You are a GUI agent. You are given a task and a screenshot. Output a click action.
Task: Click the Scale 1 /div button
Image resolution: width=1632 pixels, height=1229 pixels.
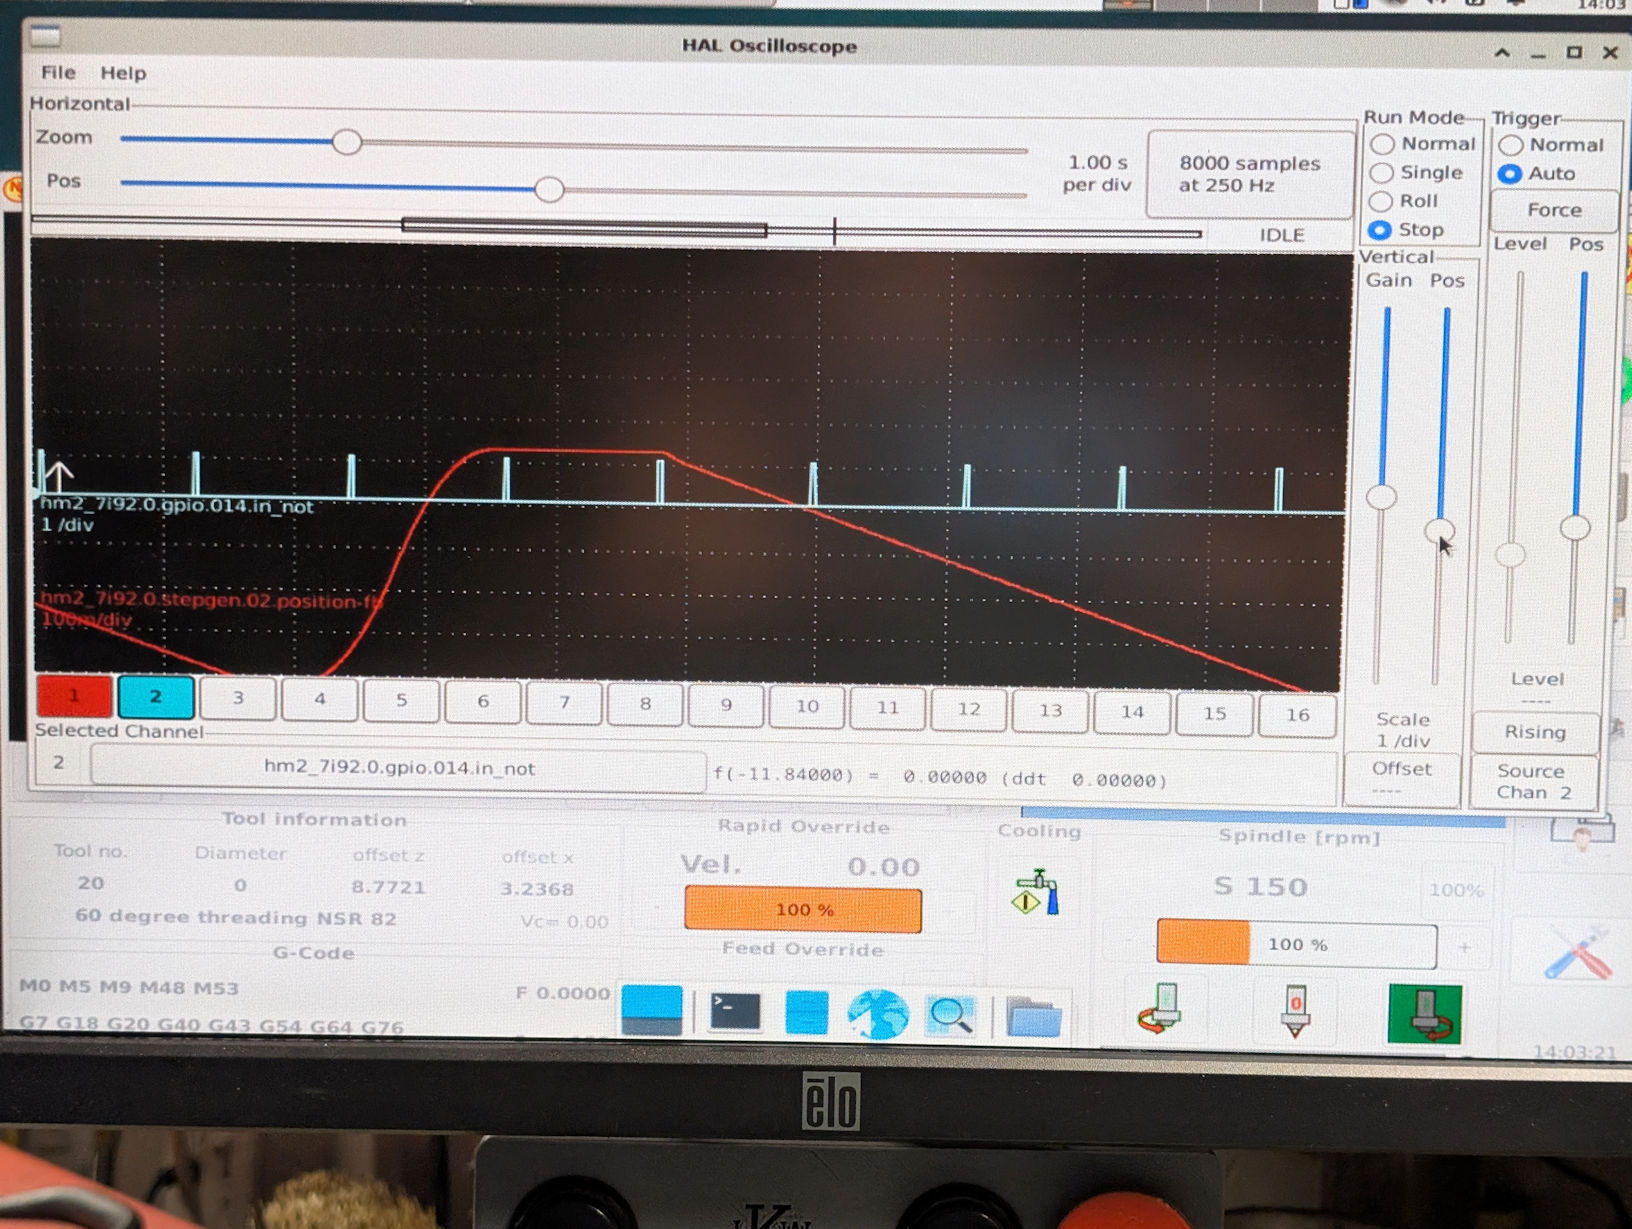tap(1402, 730)
